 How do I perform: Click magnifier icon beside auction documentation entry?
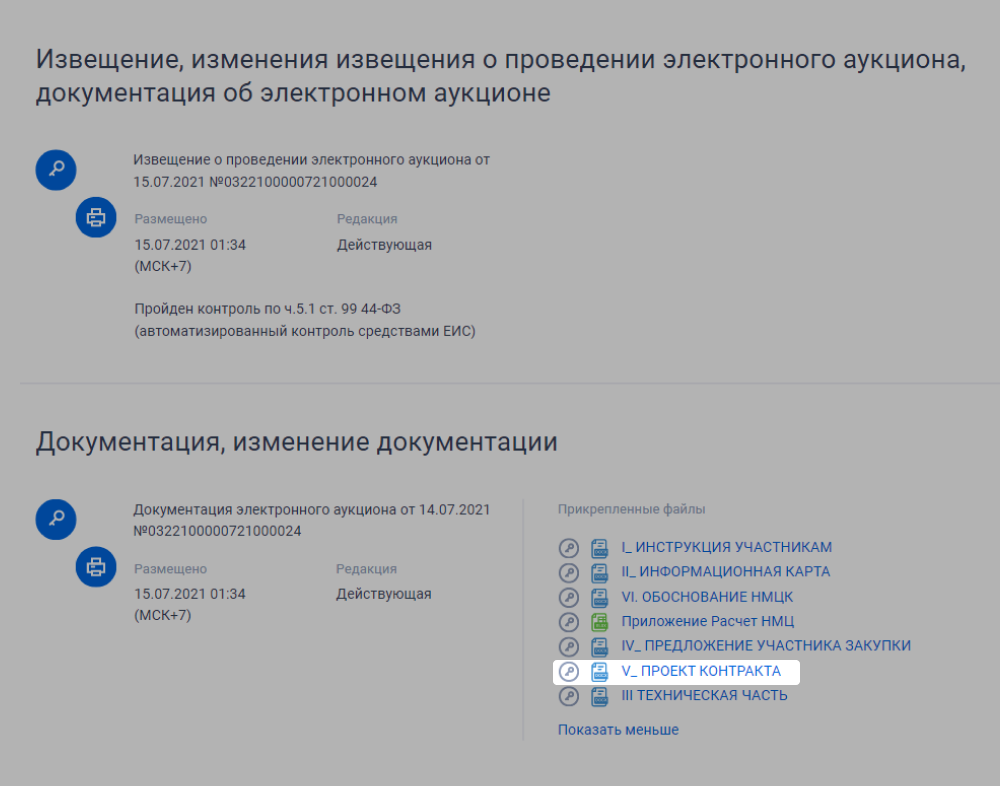click(x=55, y=519)
